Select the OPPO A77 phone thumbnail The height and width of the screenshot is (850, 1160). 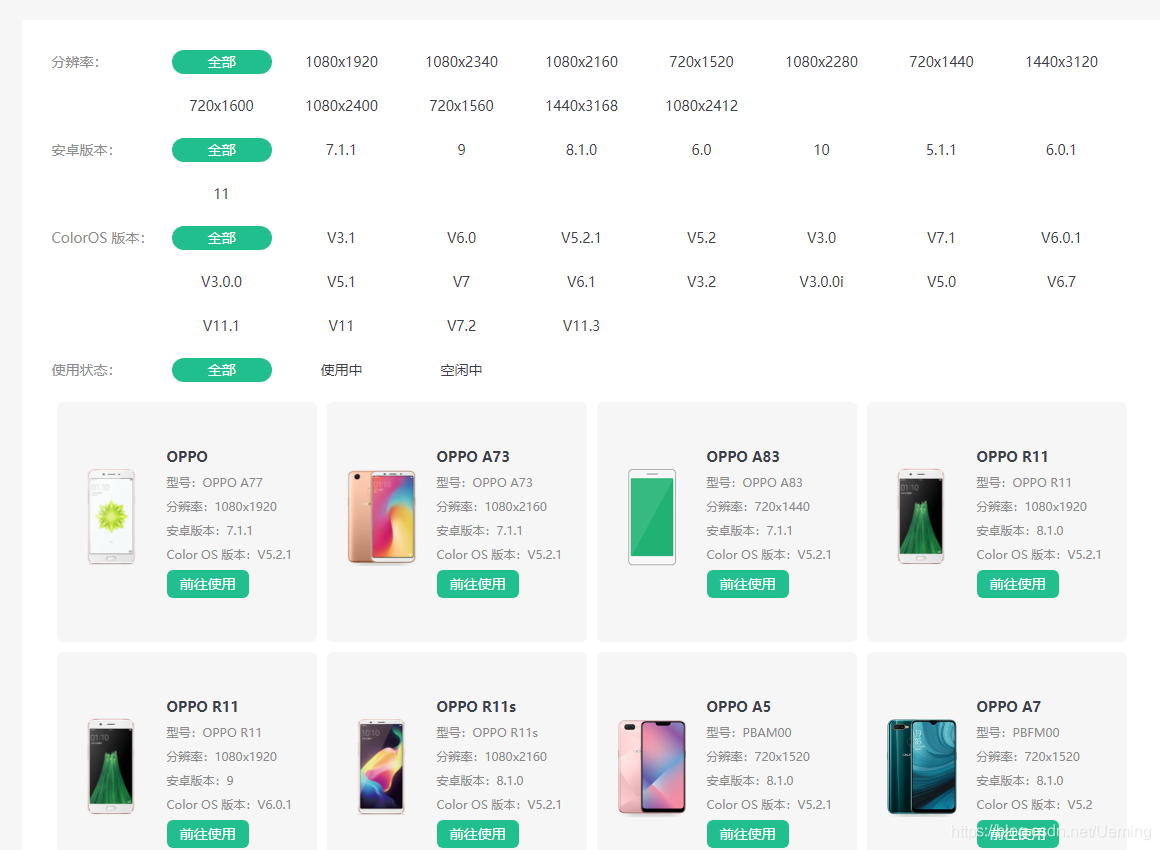pyautogui.click(x=111, y=516)
